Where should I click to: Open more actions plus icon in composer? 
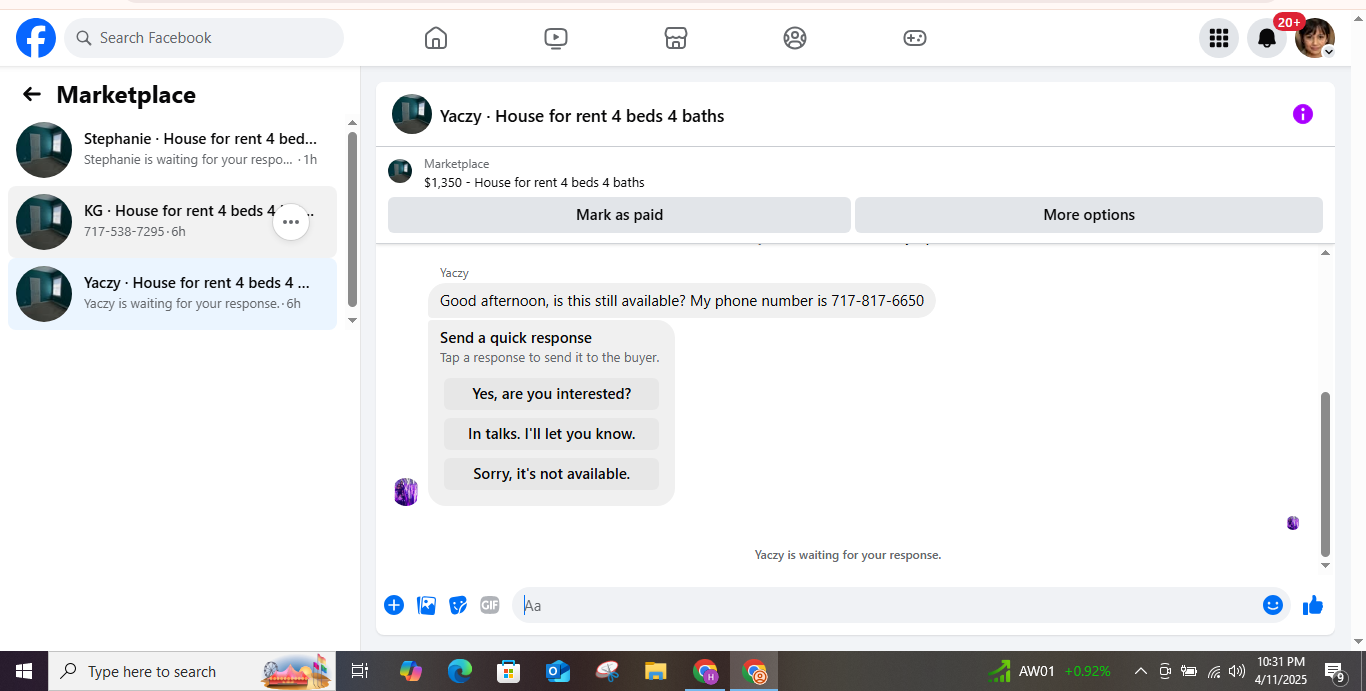coord(394,605)
